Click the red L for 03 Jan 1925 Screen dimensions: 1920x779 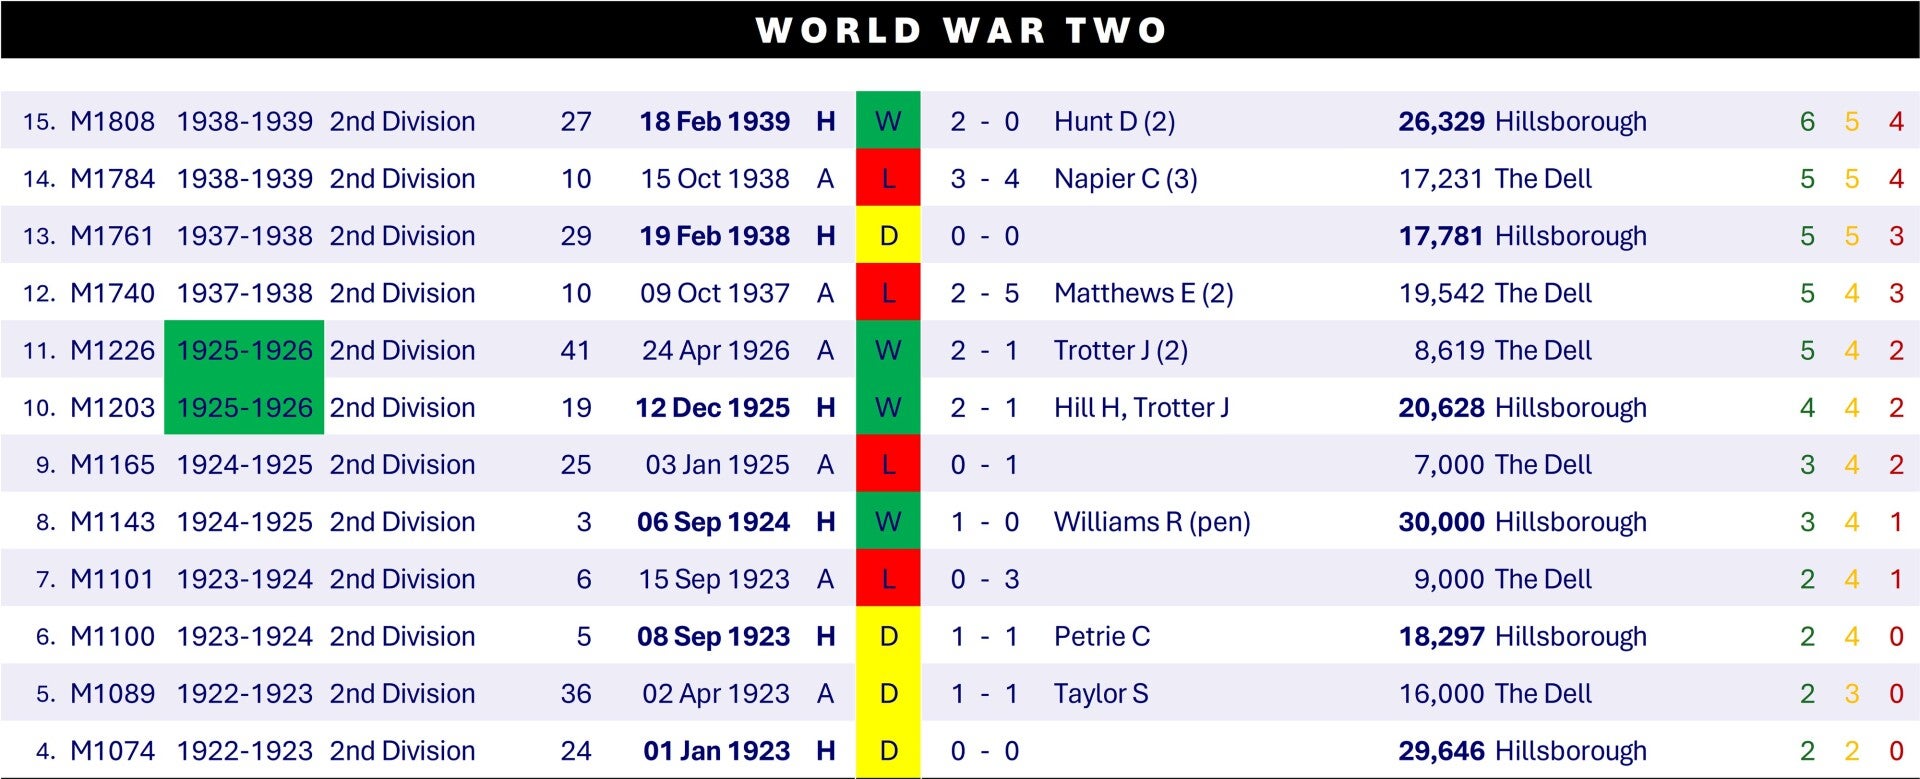pos(888,465)
